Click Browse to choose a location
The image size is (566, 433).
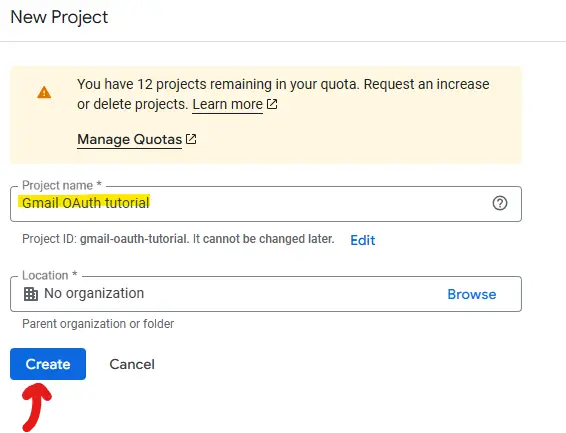click(472, 294)
